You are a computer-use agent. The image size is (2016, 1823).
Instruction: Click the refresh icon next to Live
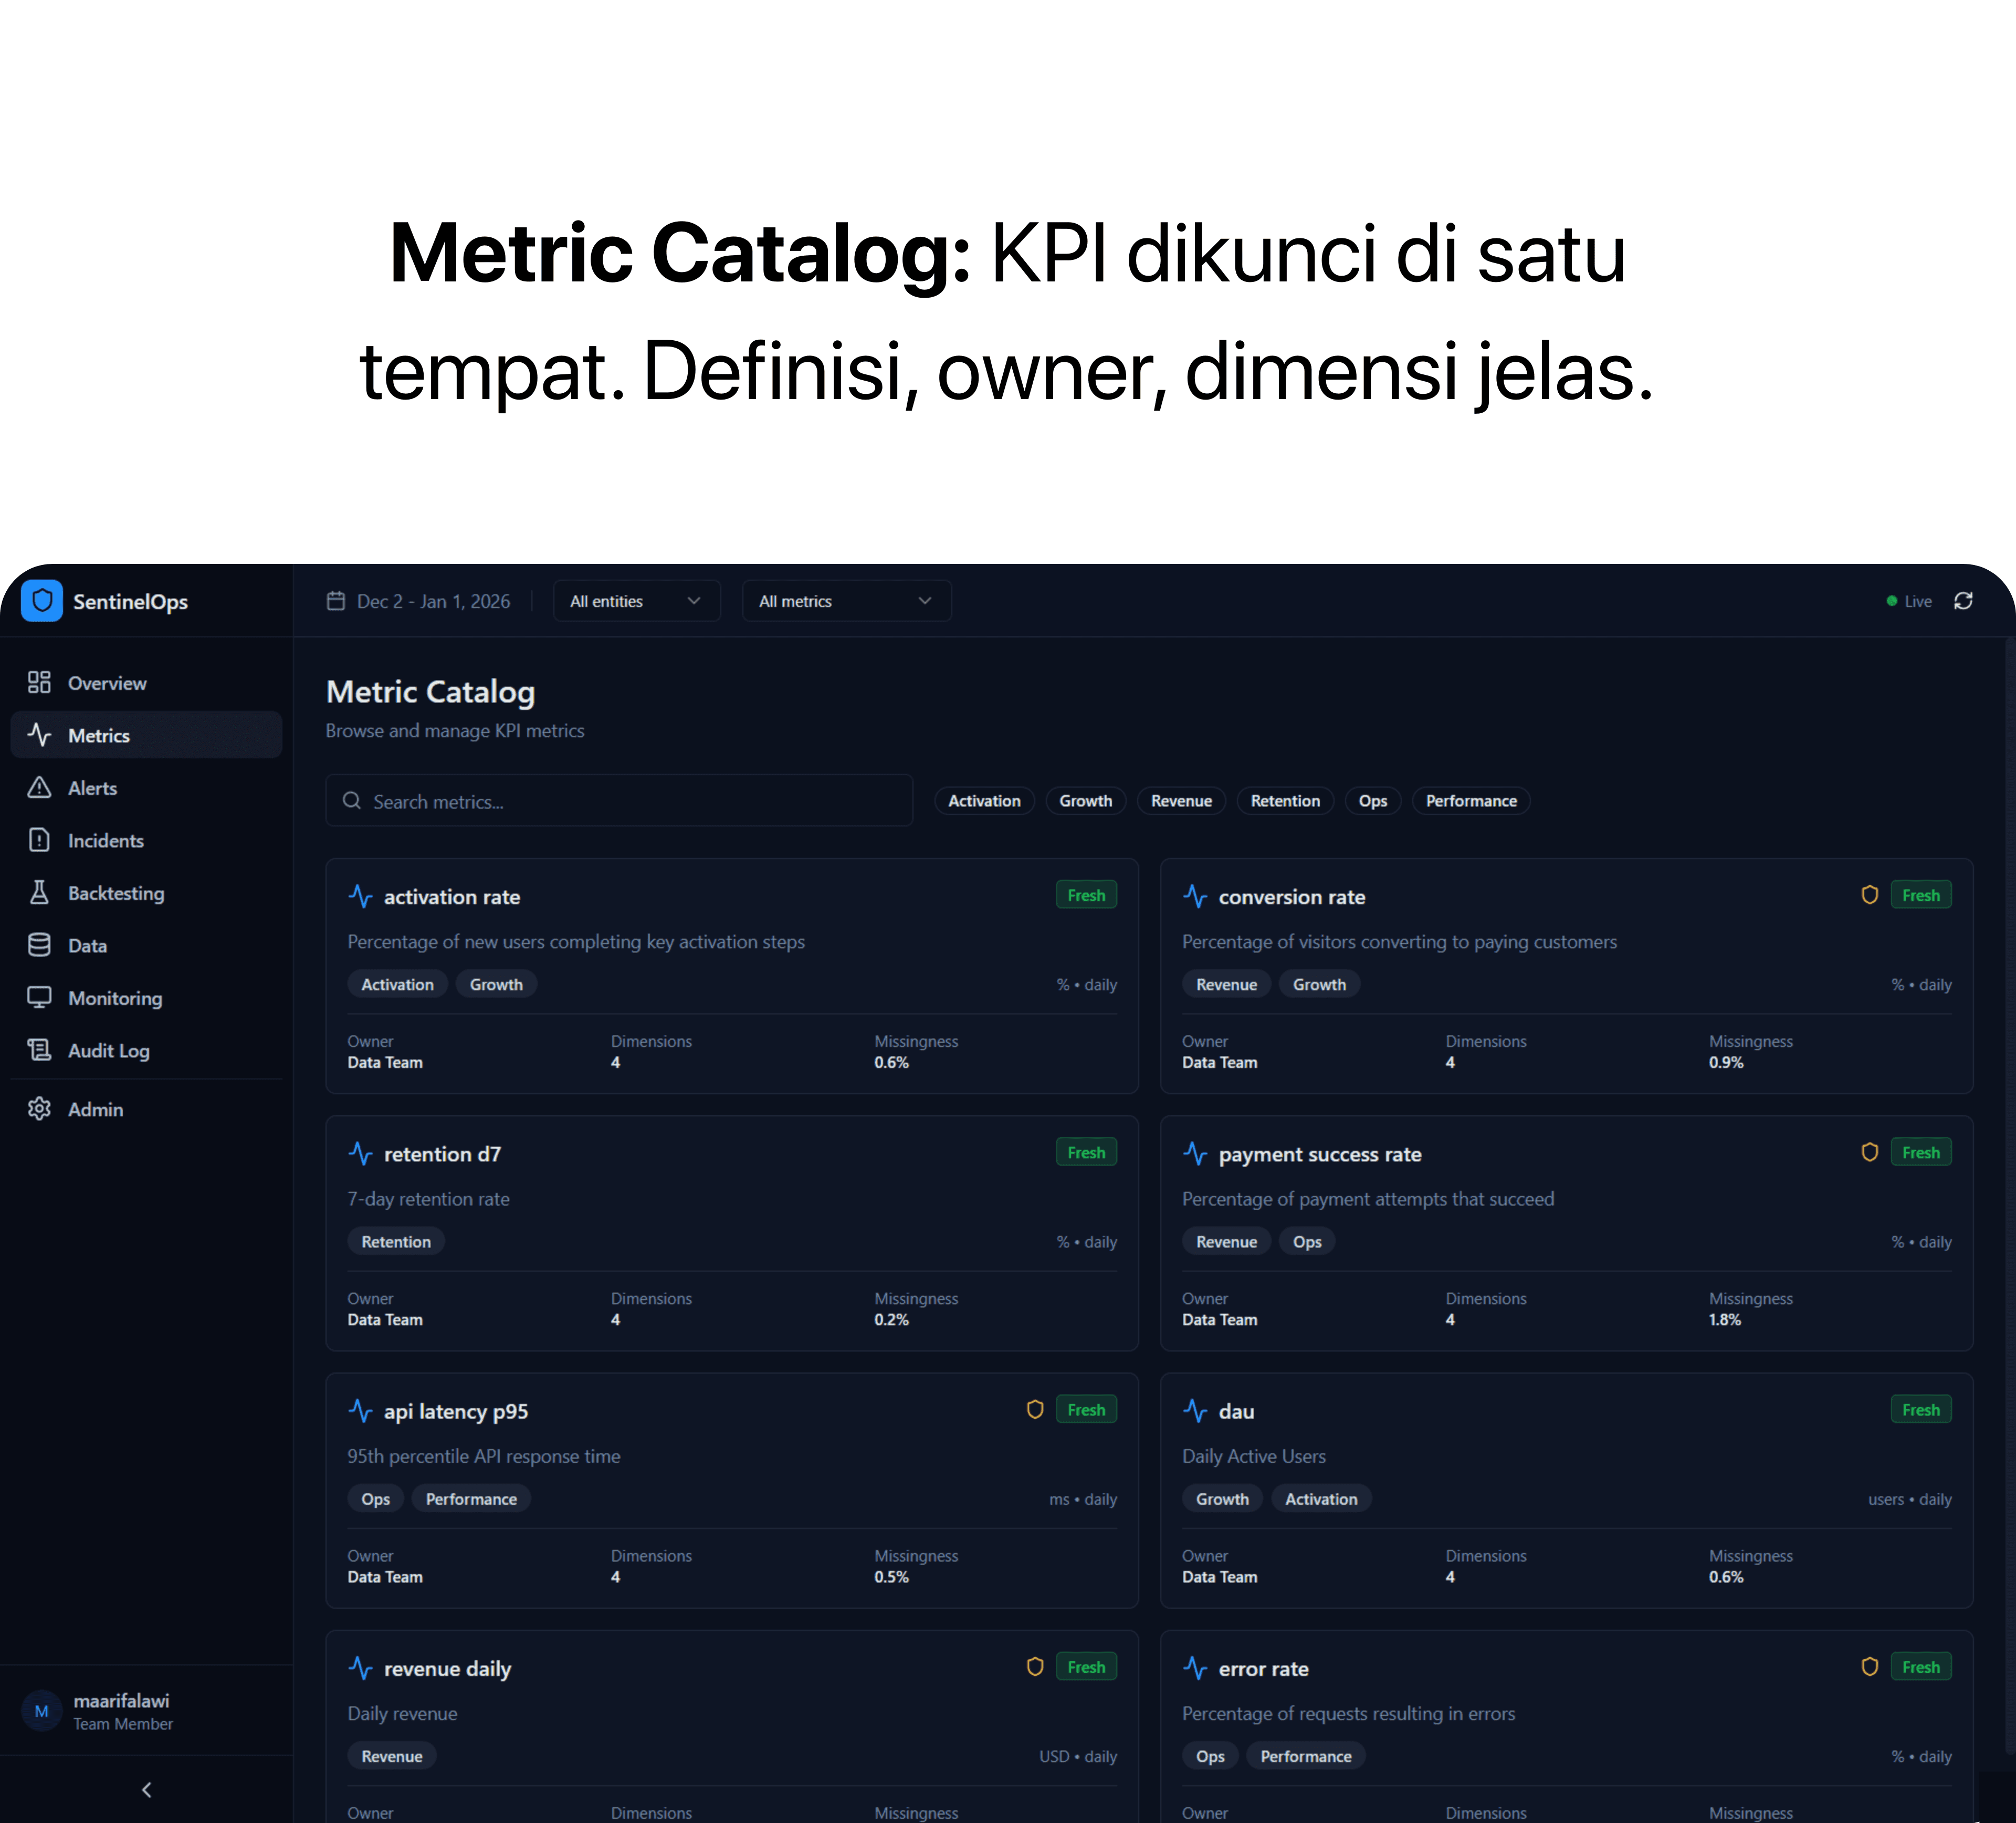click(1963, 601)
